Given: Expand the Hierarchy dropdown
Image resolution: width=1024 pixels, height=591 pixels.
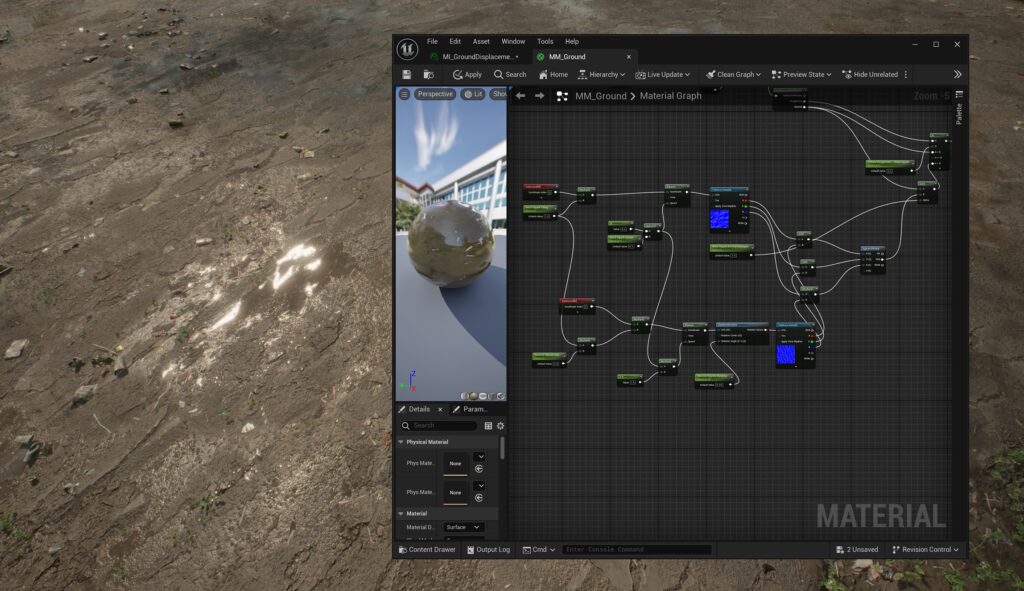Looking at the screenshot, I should coord(601,74).
